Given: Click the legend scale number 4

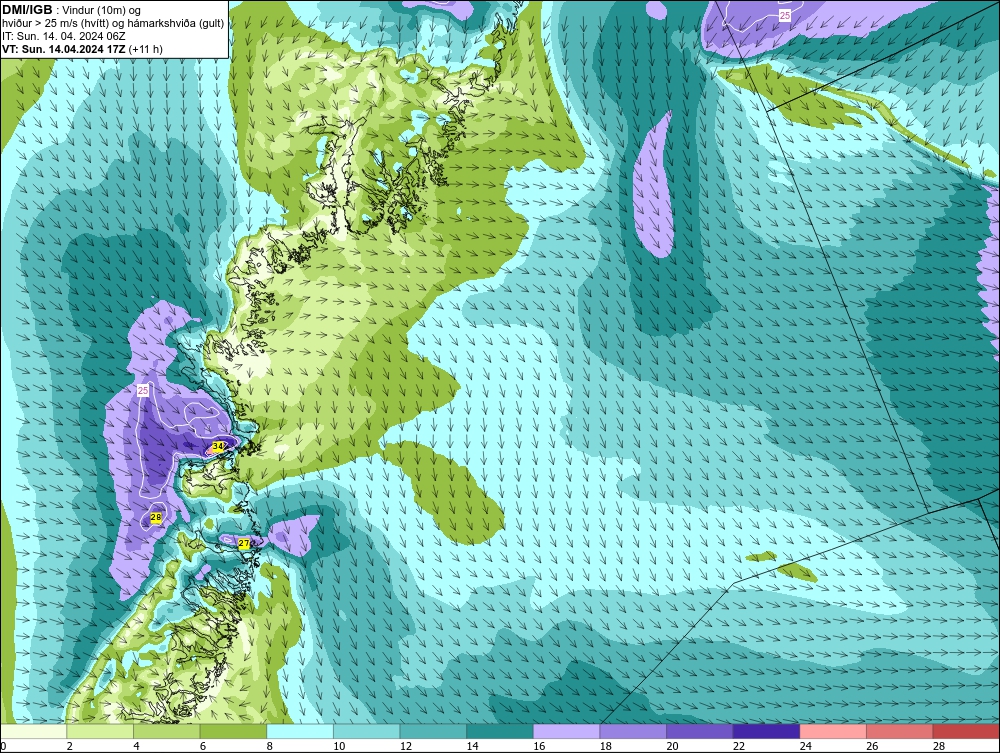Looking at the screenshot, I should tap(136, 746).
